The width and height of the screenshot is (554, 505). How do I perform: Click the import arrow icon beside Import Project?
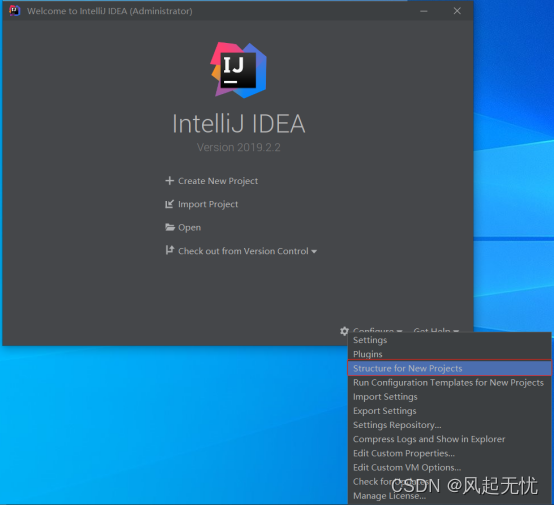[x=170, y=204]
